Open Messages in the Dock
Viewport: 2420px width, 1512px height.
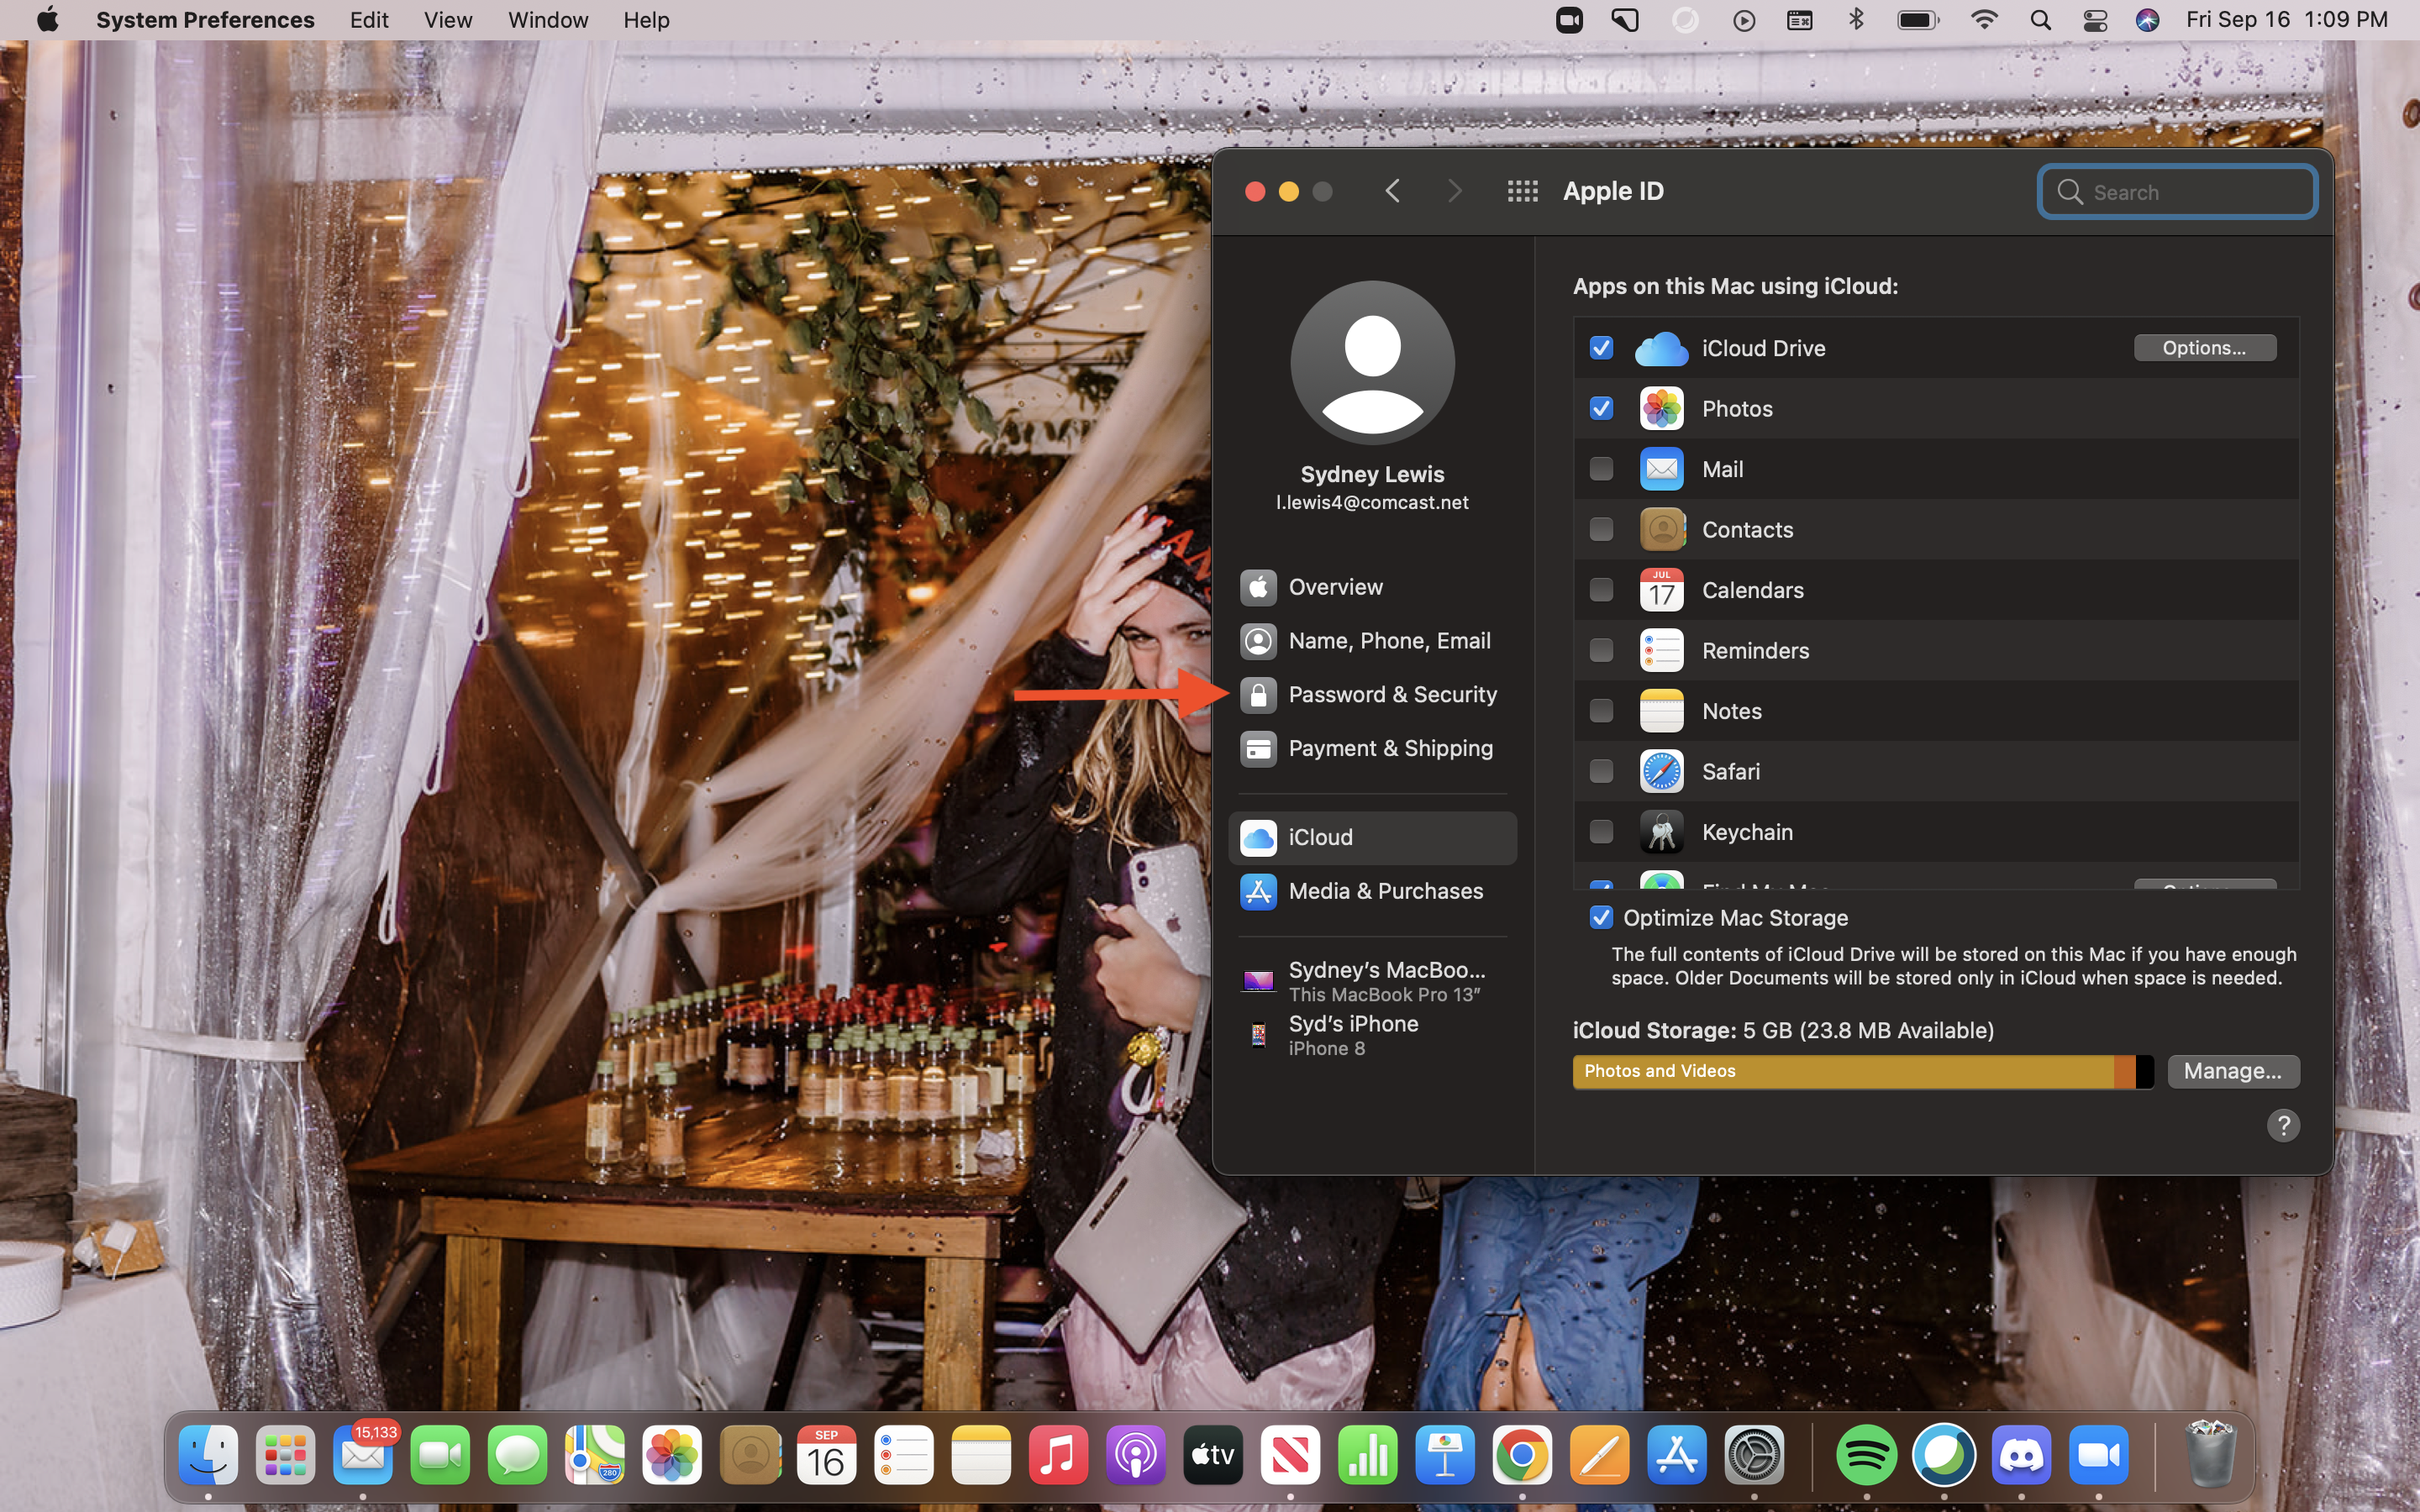click(517, 1455)
